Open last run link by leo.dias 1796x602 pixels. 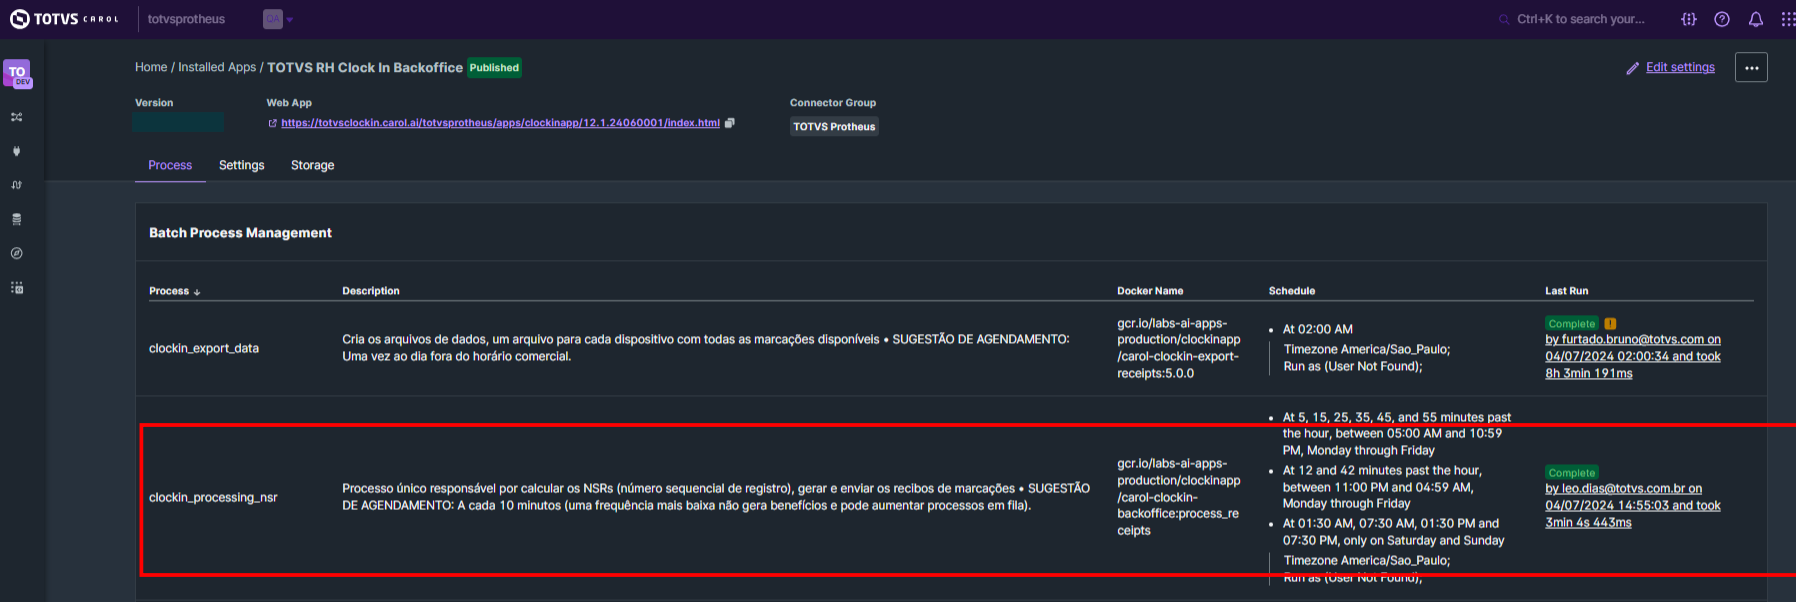[x=1633, y=505]
